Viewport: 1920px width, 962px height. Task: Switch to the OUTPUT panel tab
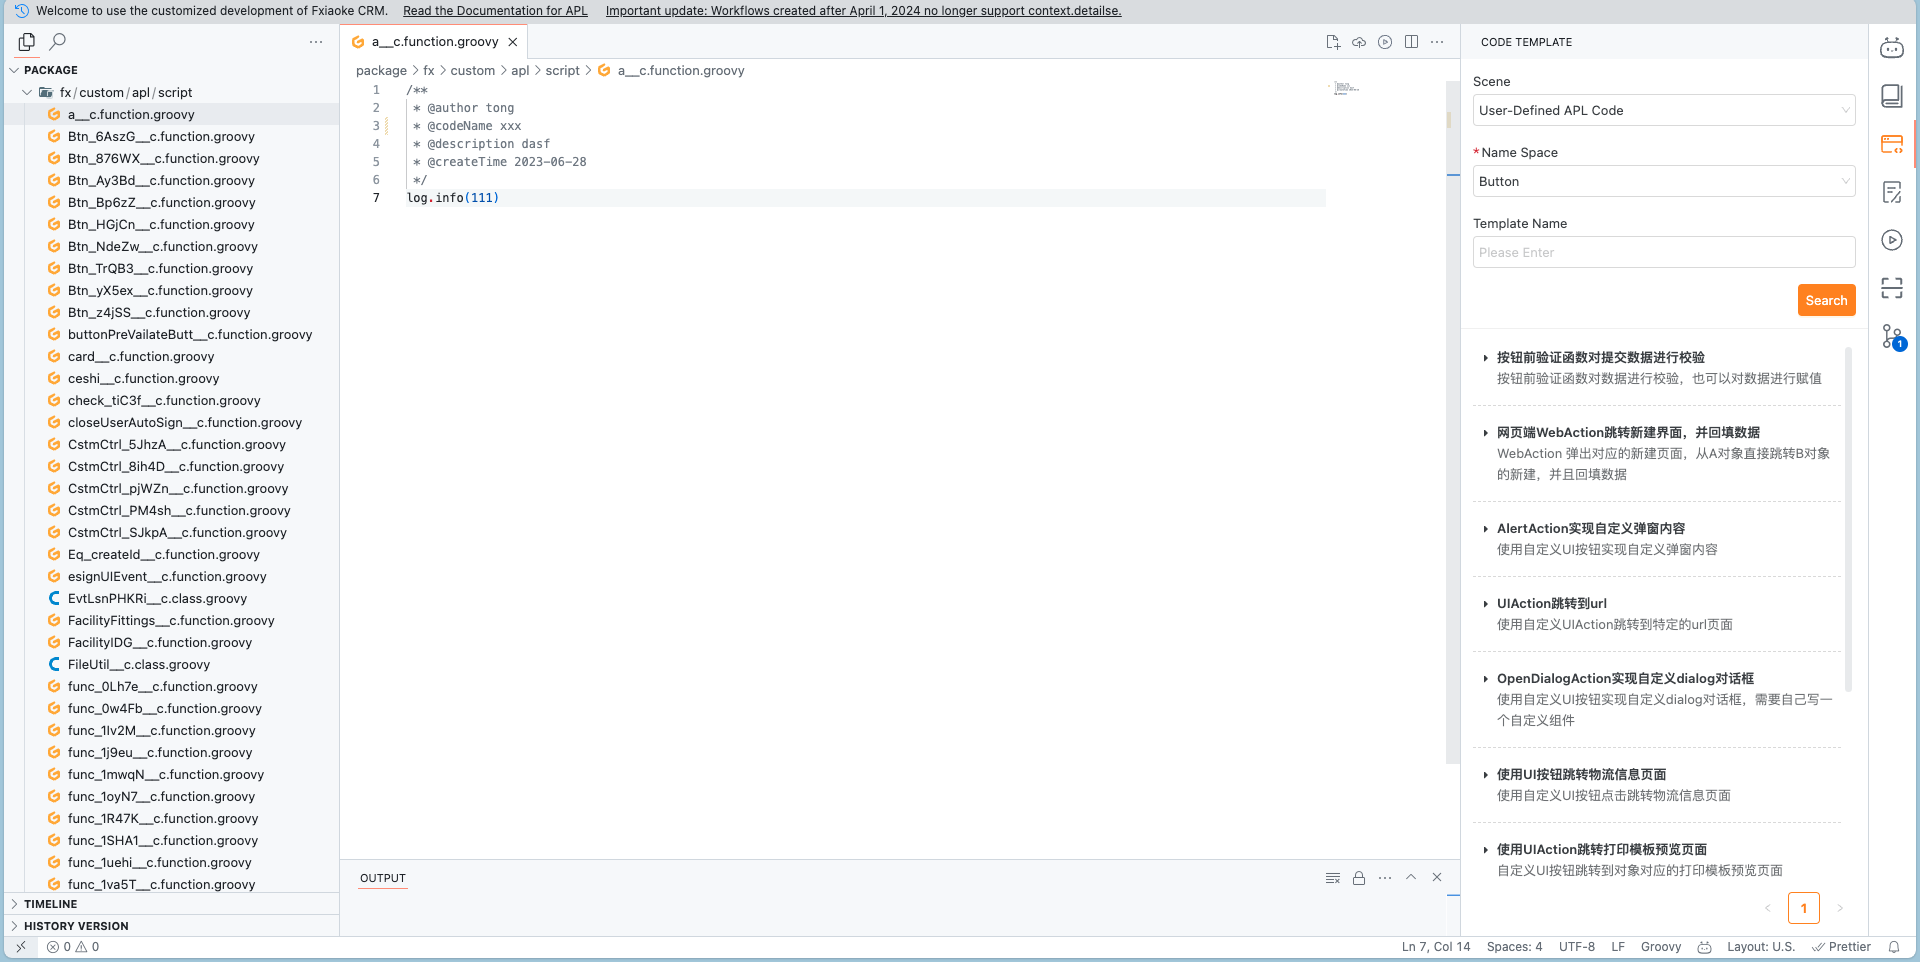tap(383, 878)
